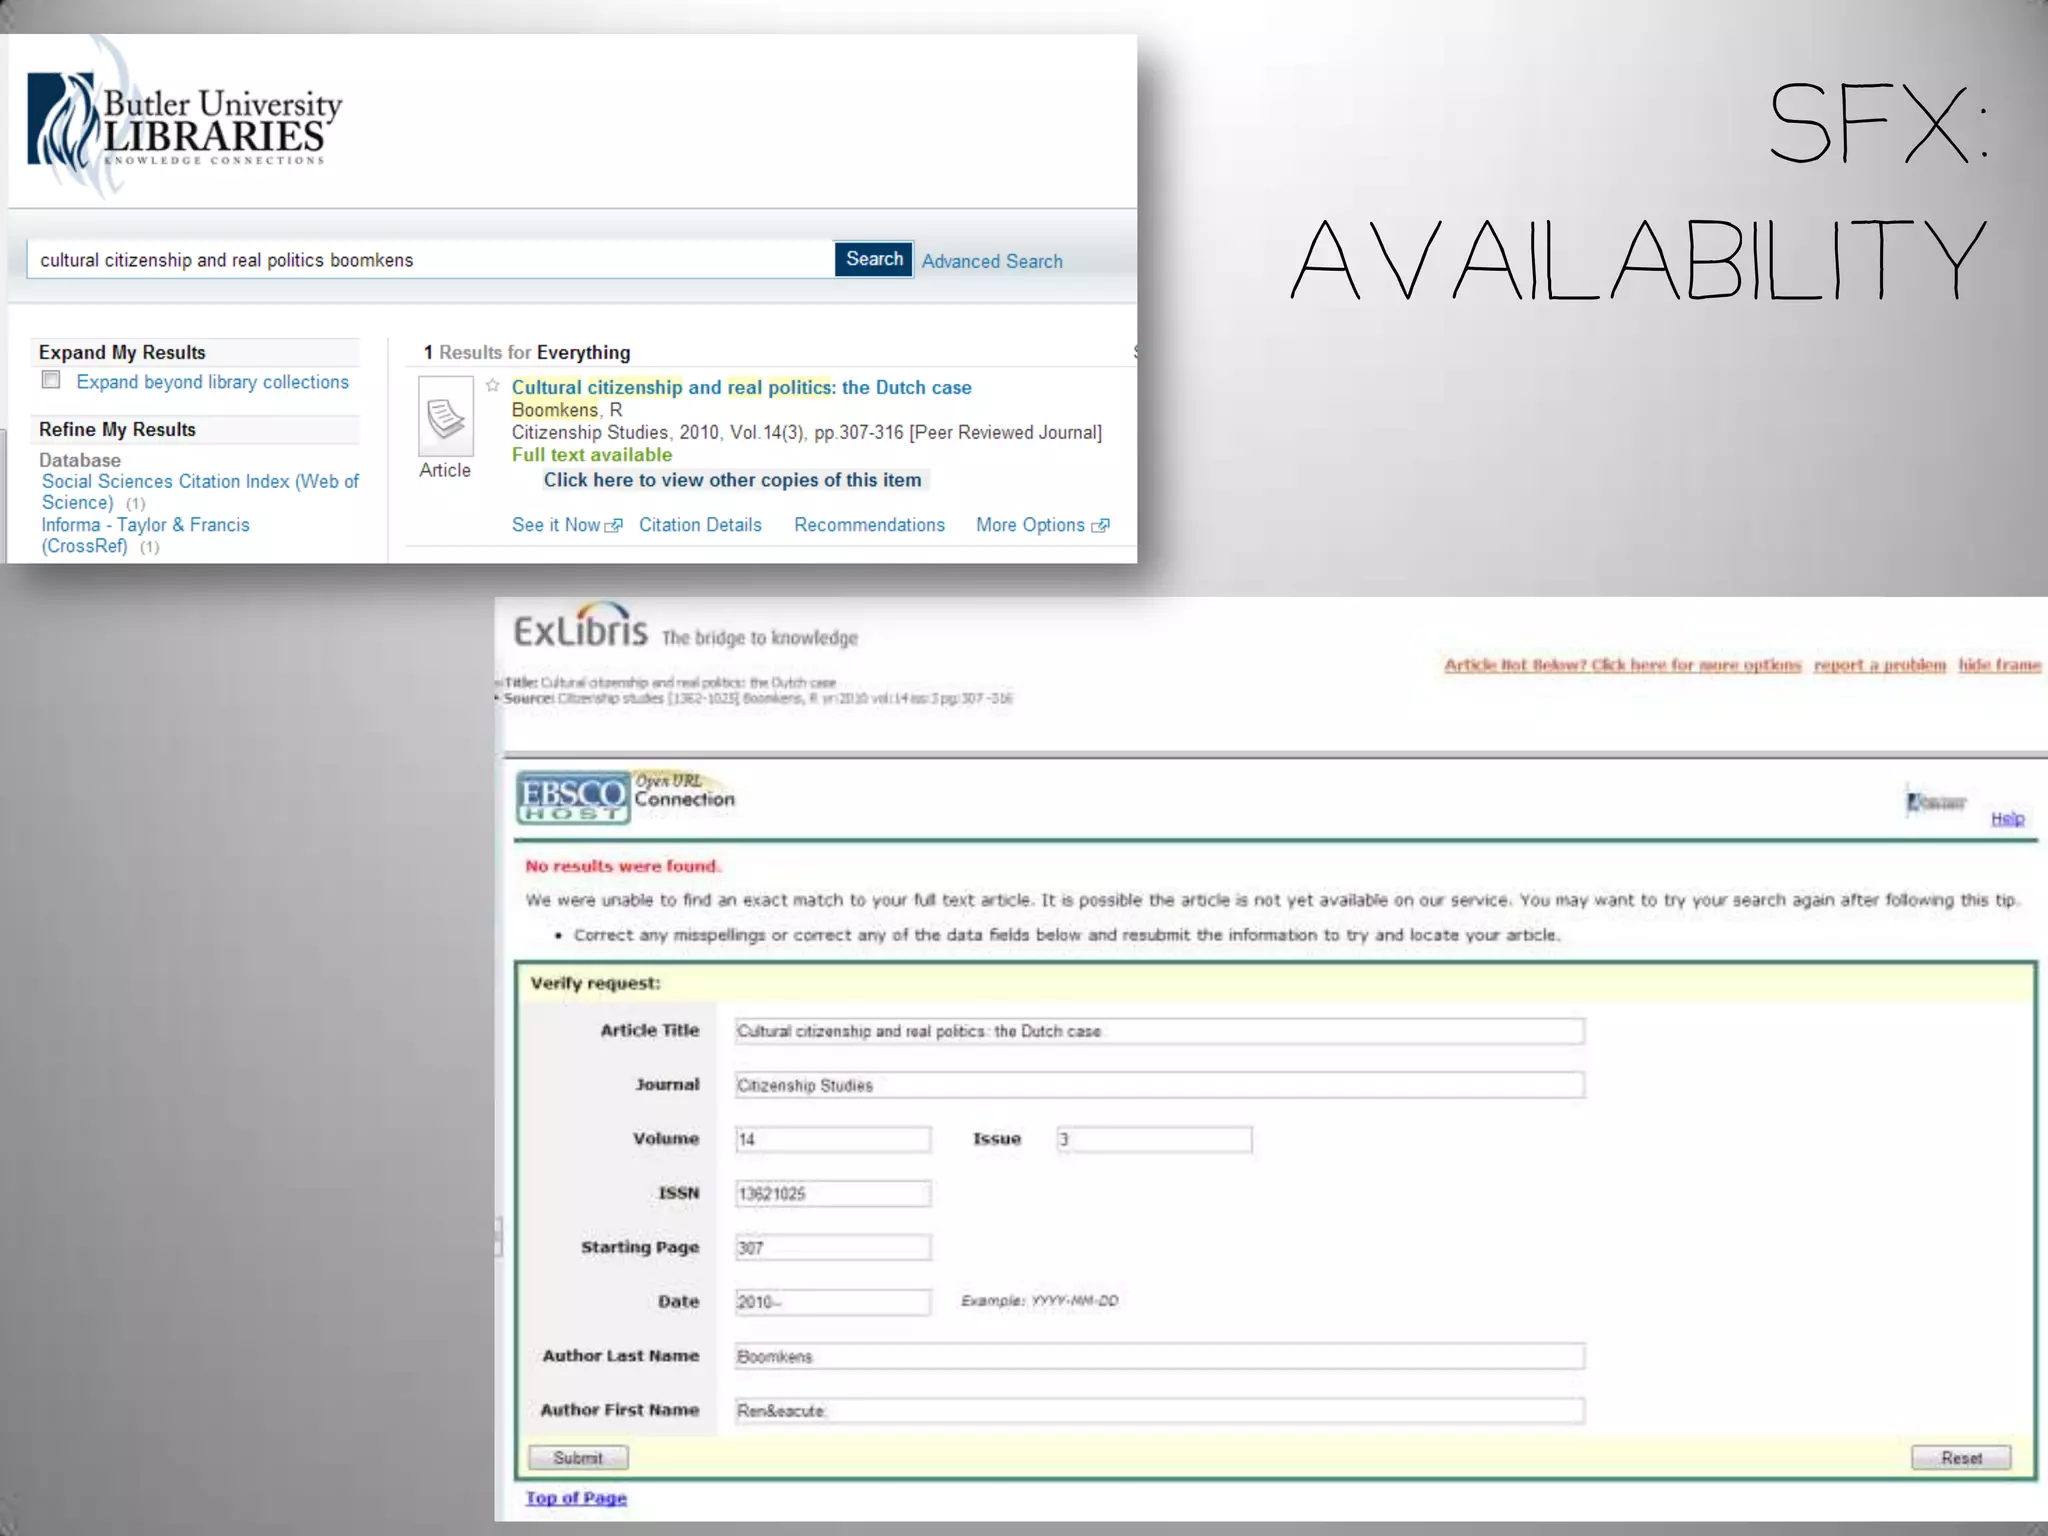Expand view other copies of this item
Viewport: 2048px width, 1536px height.
tap(732, 480)
